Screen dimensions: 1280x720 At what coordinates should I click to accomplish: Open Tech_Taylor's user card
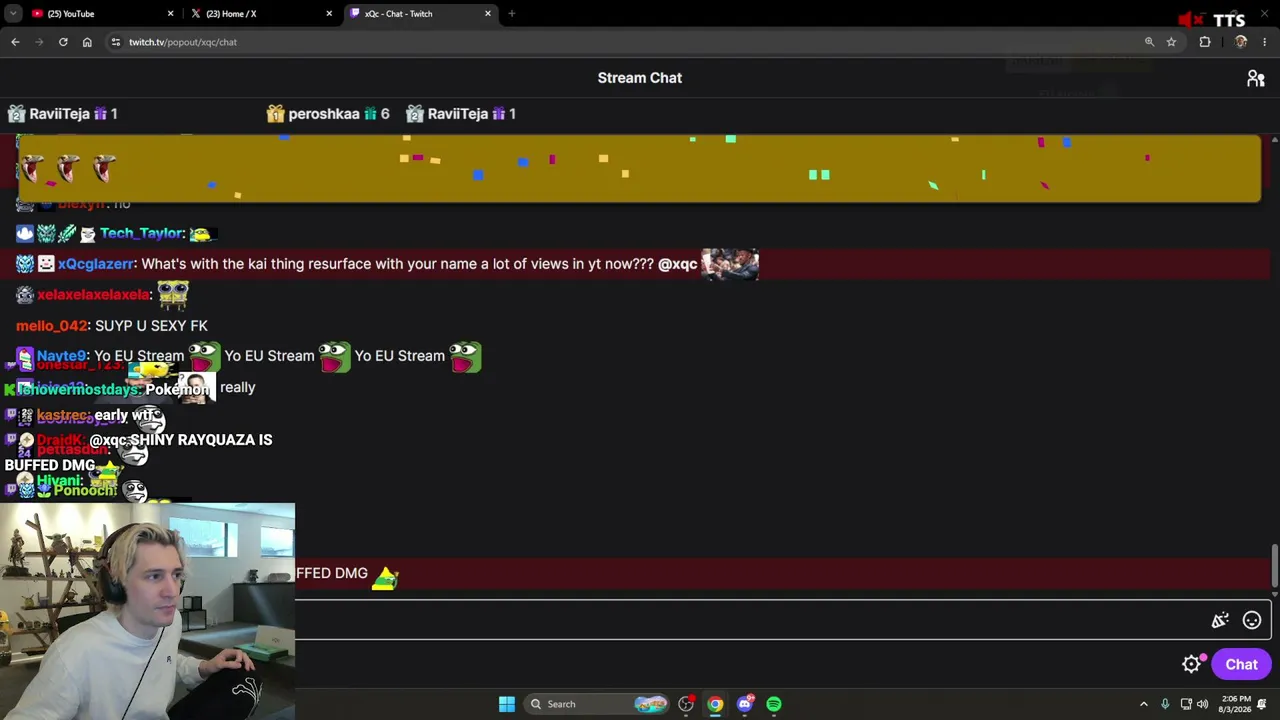142,233
